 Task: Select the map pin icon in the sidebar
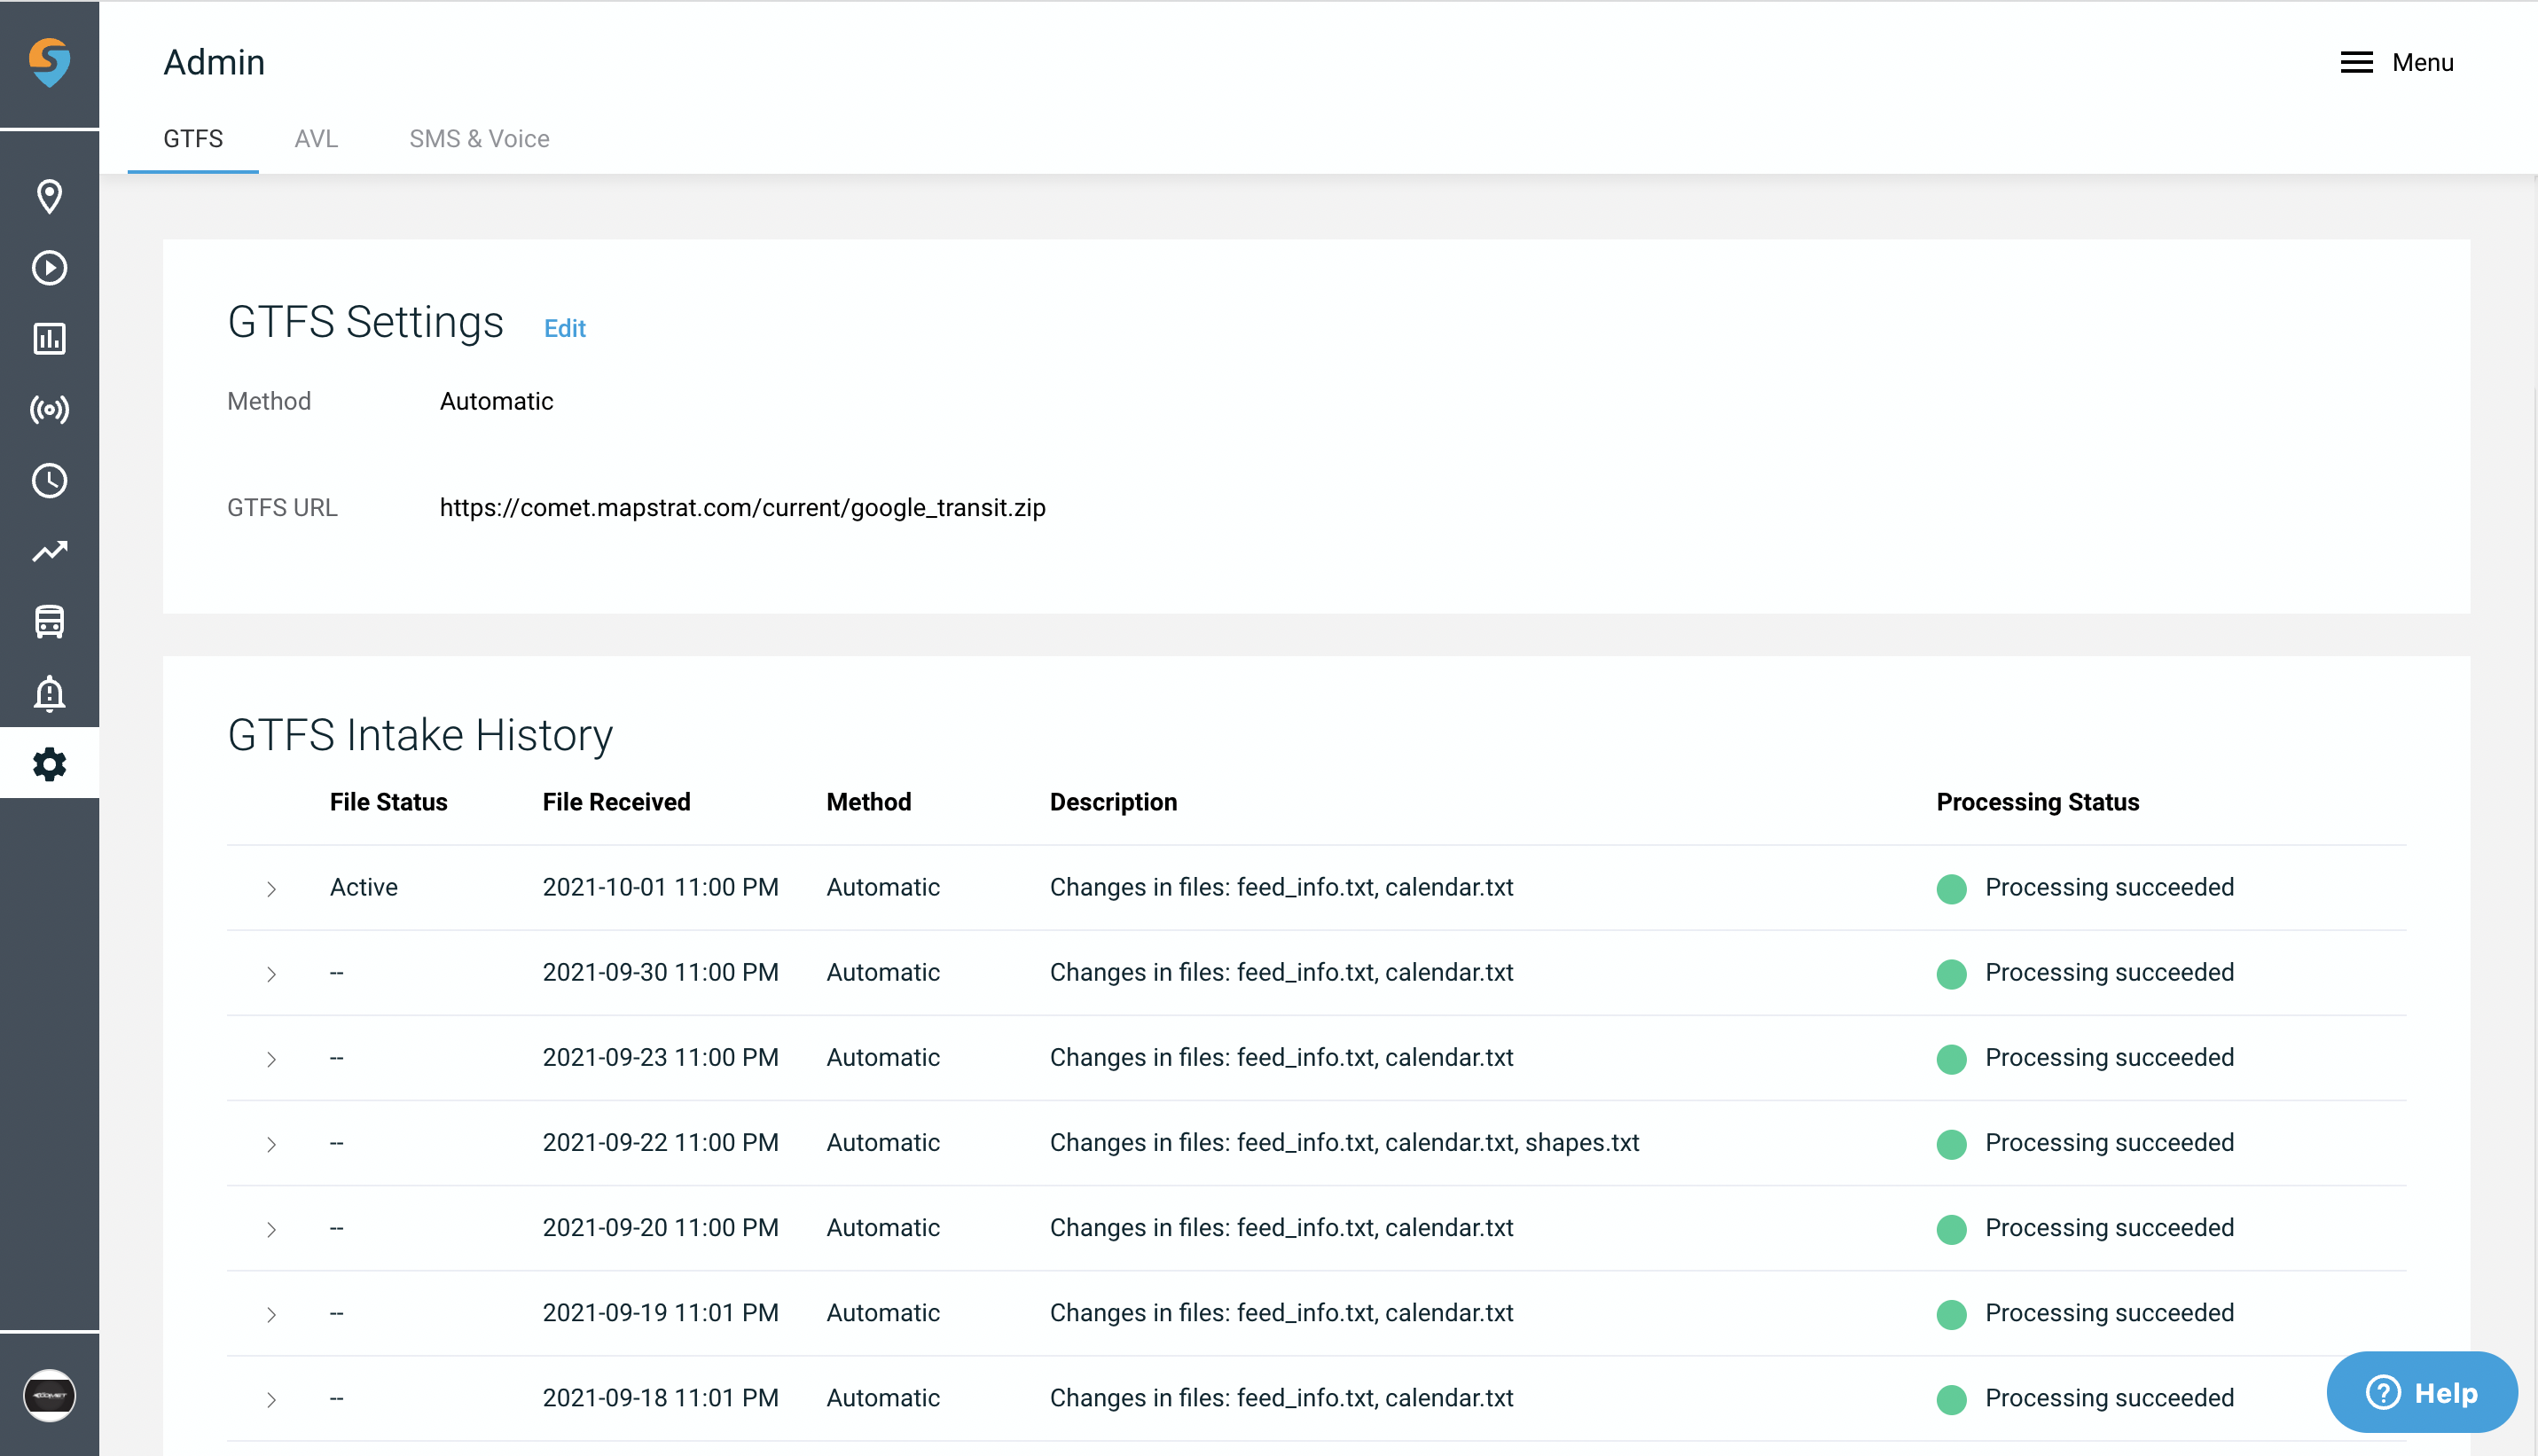pos(49,196)
